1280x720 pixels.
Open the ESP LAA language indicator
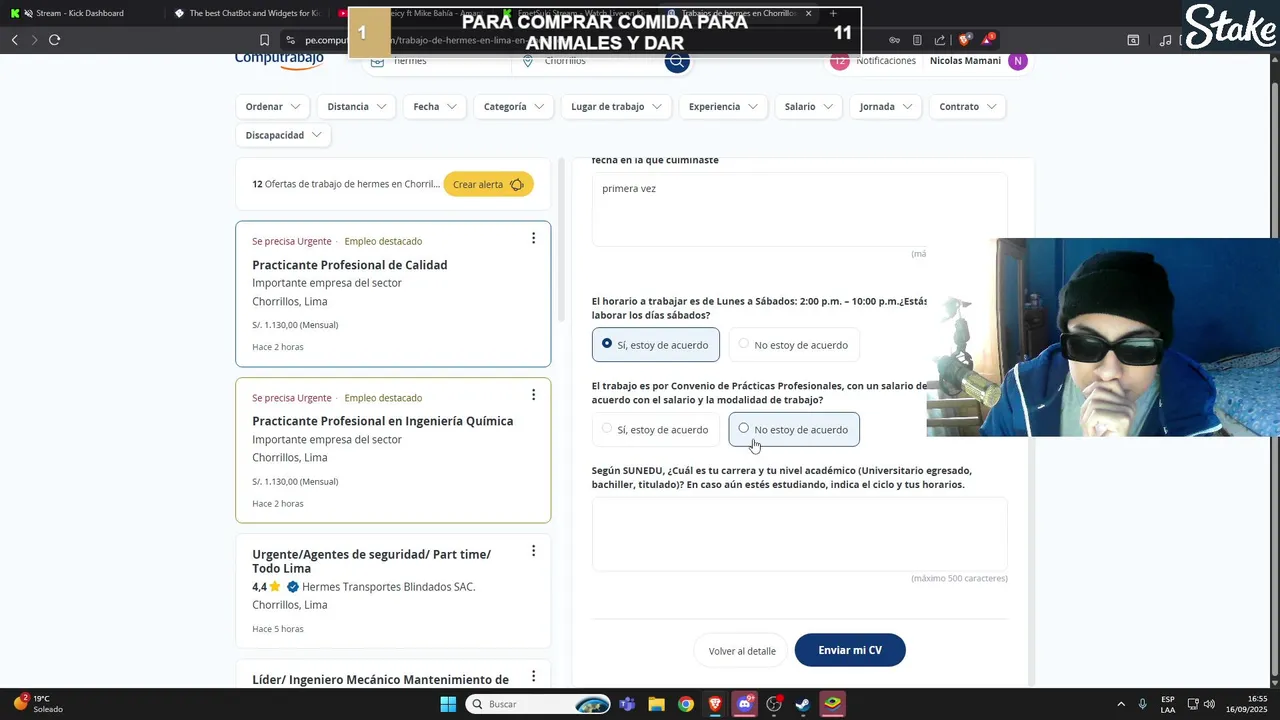pos(1168,704)
